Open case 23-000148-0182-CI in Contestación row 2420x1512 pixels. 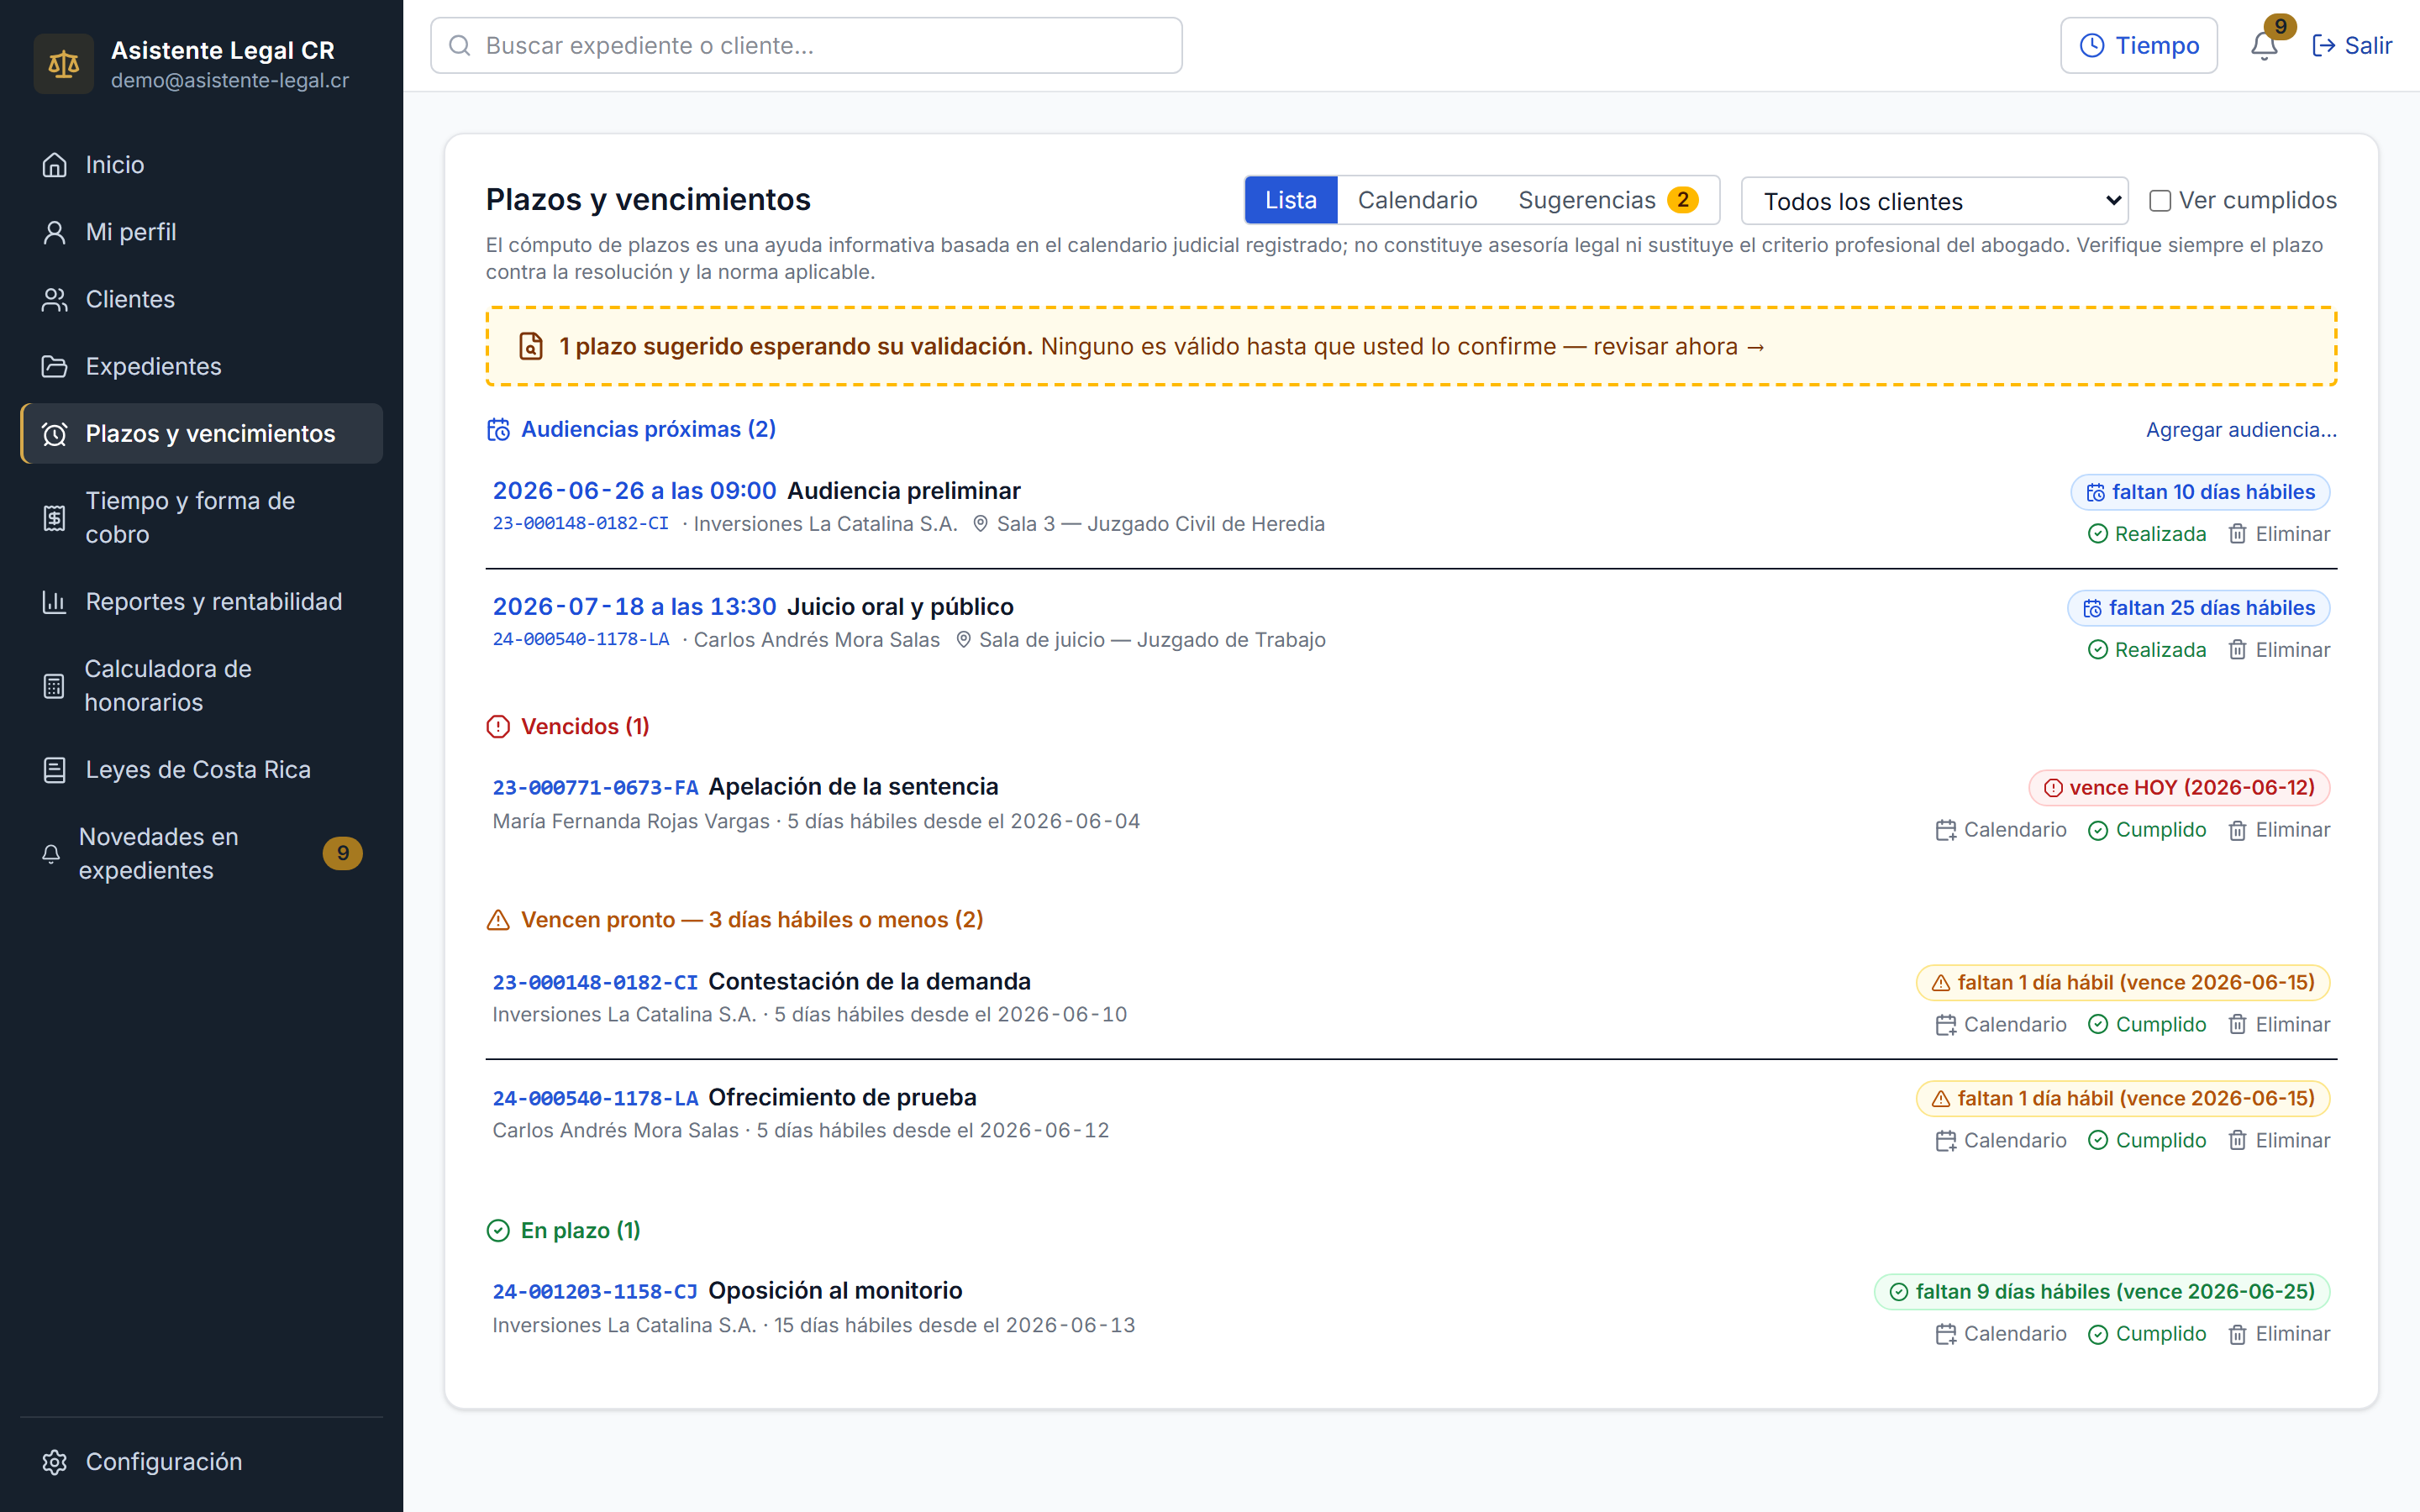point(595,982)
